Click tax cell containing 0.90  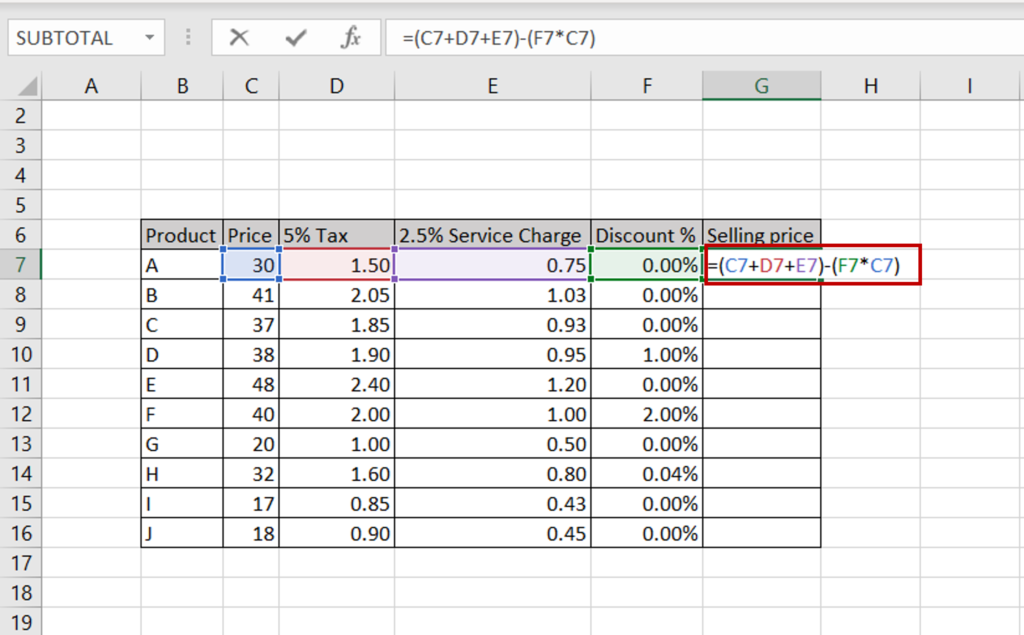point(336,533)
